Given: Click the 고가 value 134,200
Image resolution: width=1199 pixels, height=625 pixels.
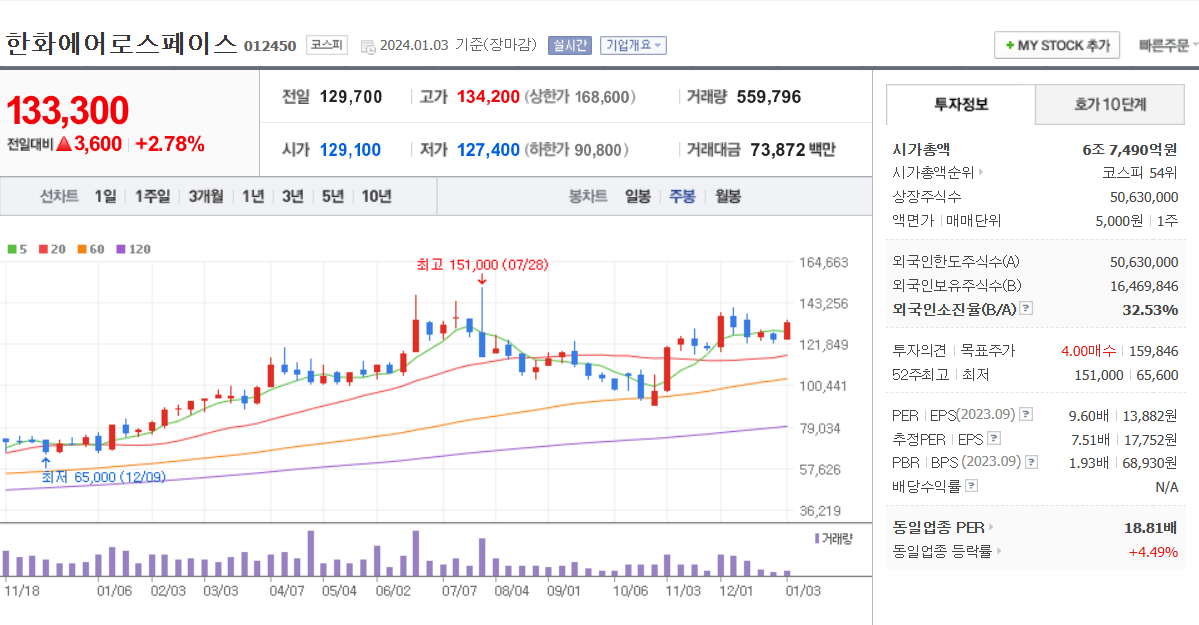Looking at the screenshot, I should (488, 97).
